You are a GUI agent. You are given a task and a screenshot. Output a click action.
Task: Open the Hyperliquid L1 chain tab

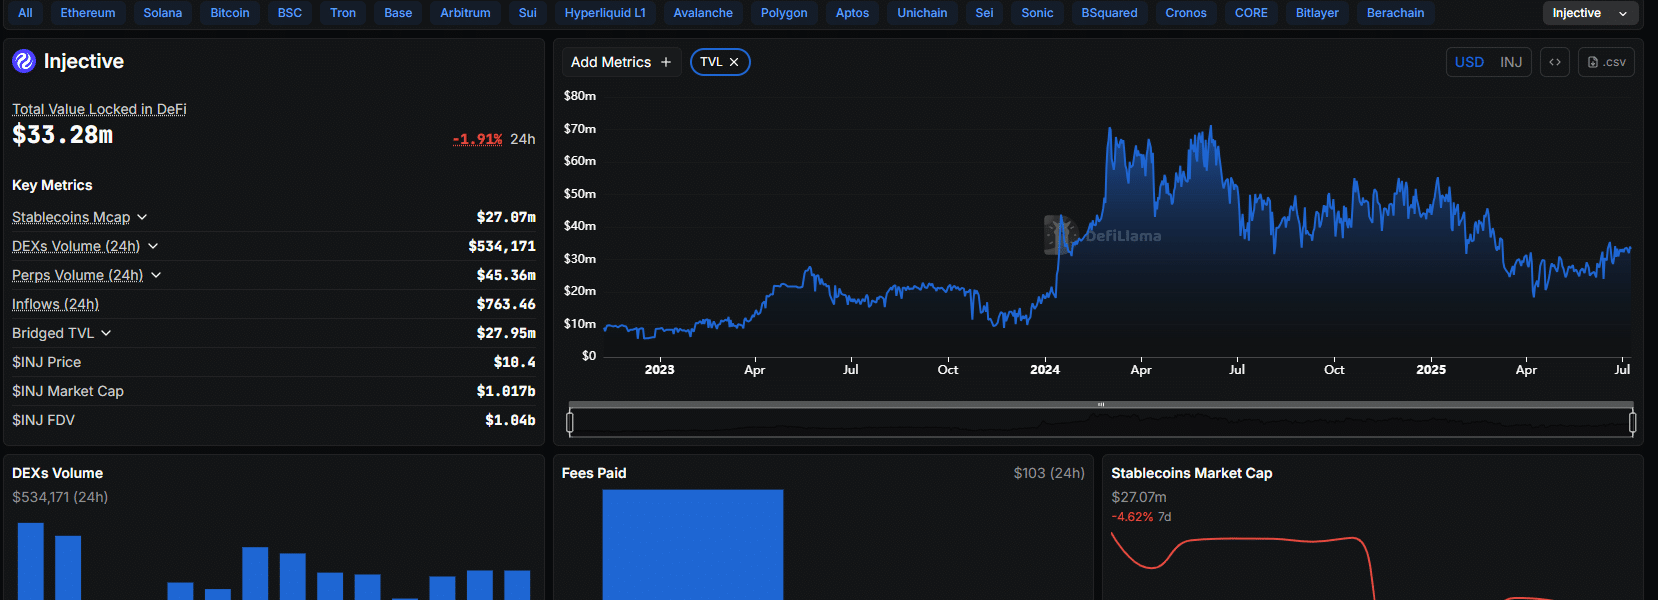click(605, 13)
